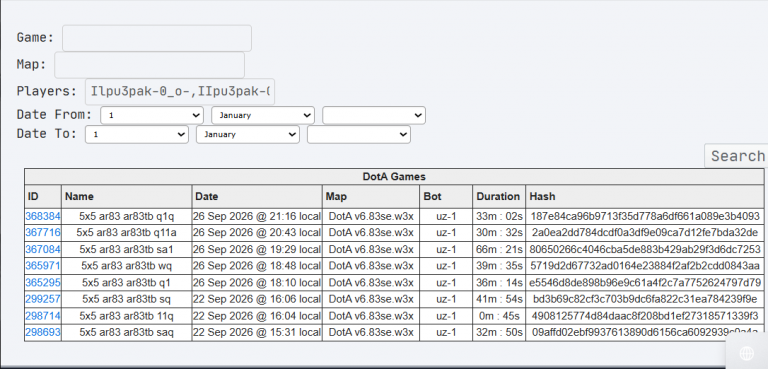The width and height of the screenshot is (768, 369).
Task: Open game ID 367716 link
Action: pos(43,232)
